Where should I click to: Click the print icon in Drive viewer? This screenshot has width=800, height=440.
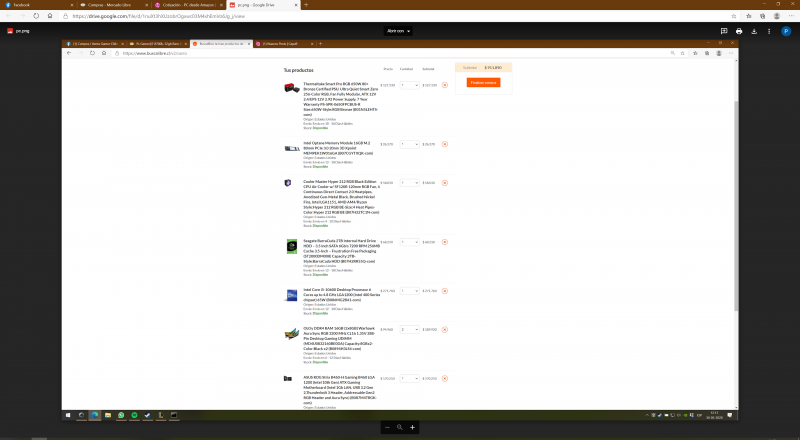click(739, 31)
